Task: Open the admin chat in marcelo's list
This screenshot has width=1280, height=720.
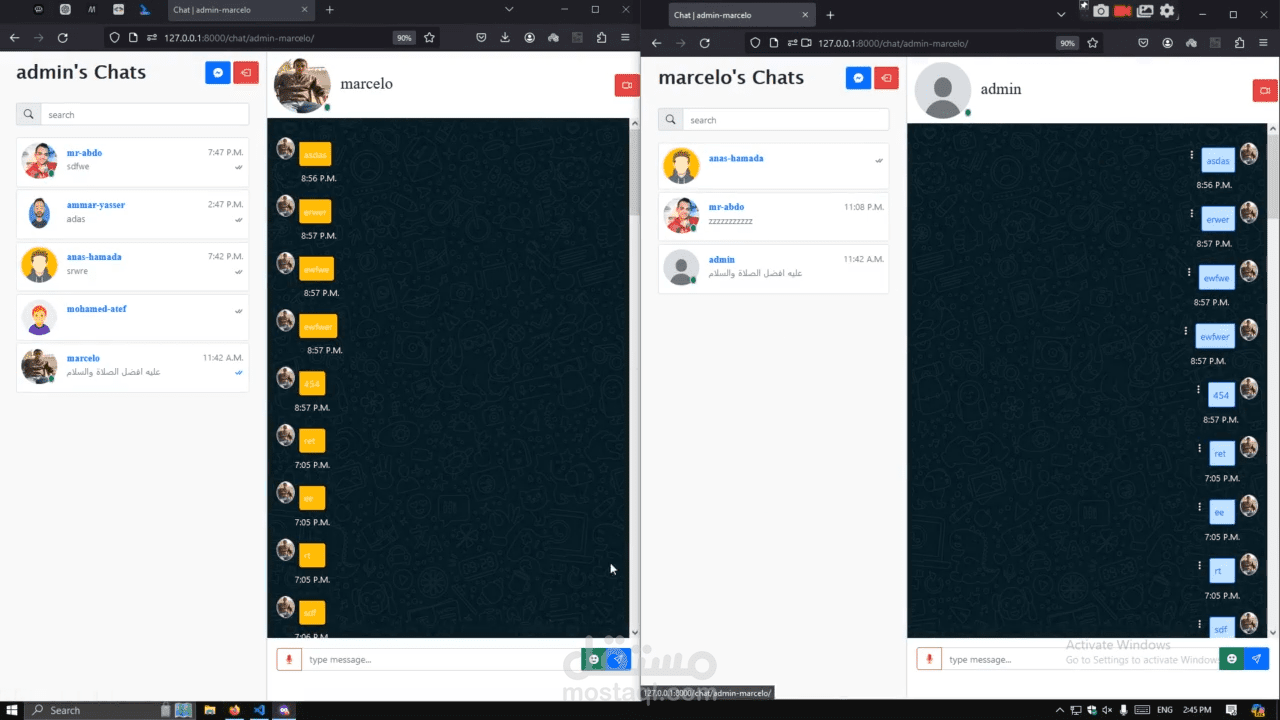Action: tap(773, 268)
